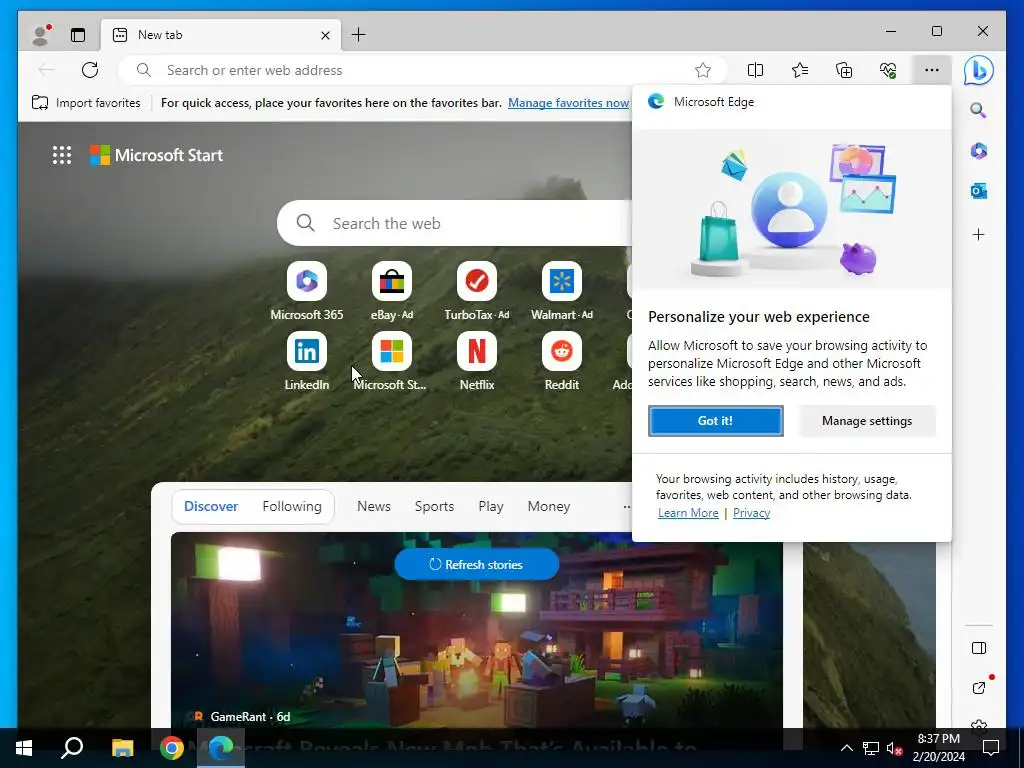Click the open-link-externally sidebar icon
Screen dimensions: 1024x768
(x=978, y=688)
